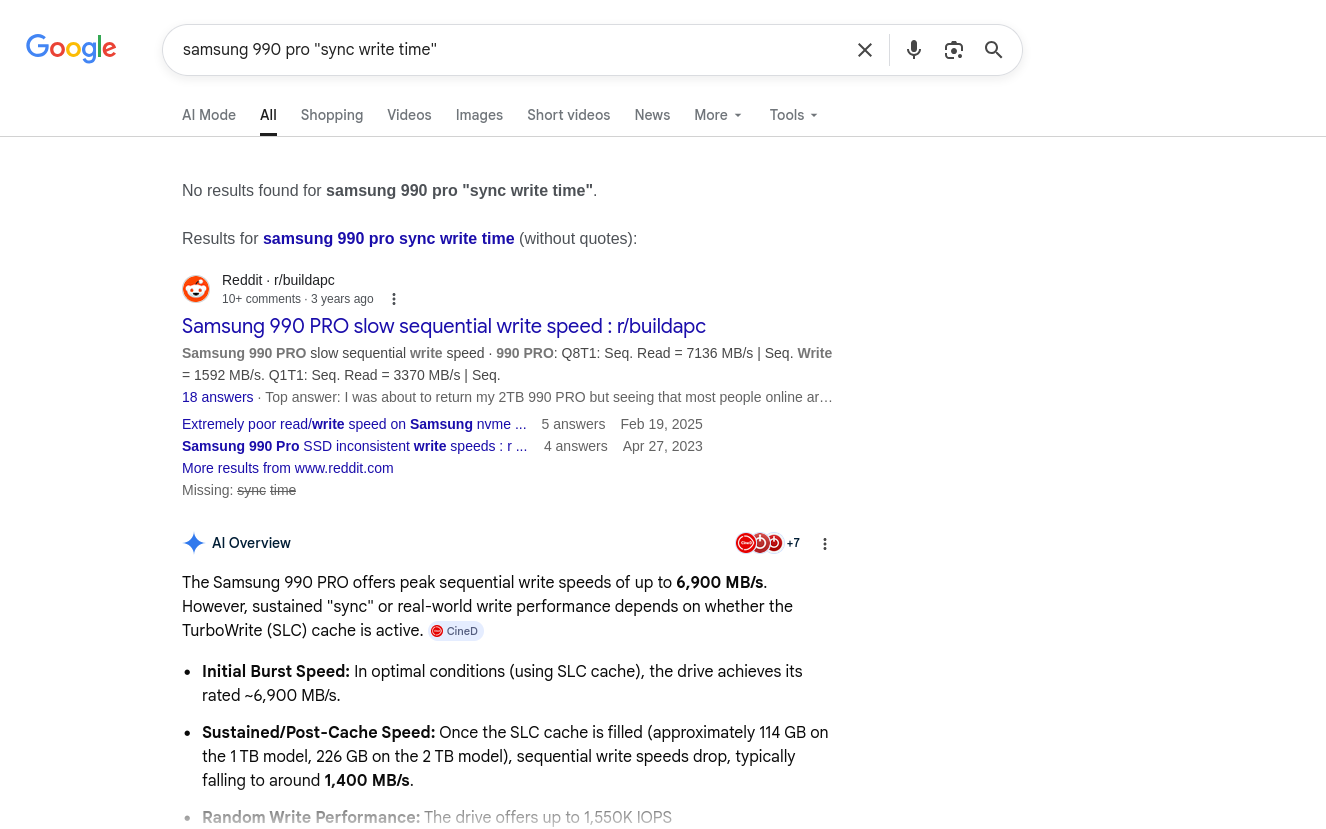Image resolution: width=1326 pixels, height=829 pixels.
Task: Open AI Overview three-dot options menu
Action: [x=825, y=544]
